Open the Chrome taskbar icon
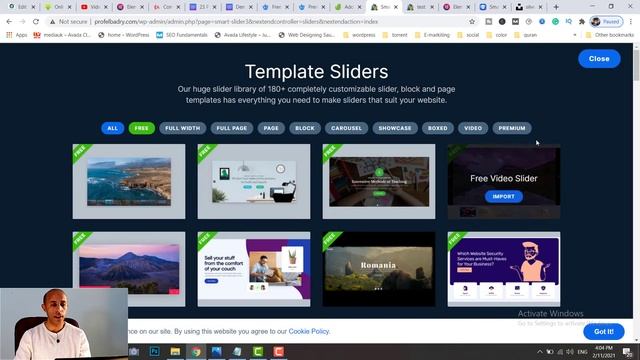 point(196,351)
